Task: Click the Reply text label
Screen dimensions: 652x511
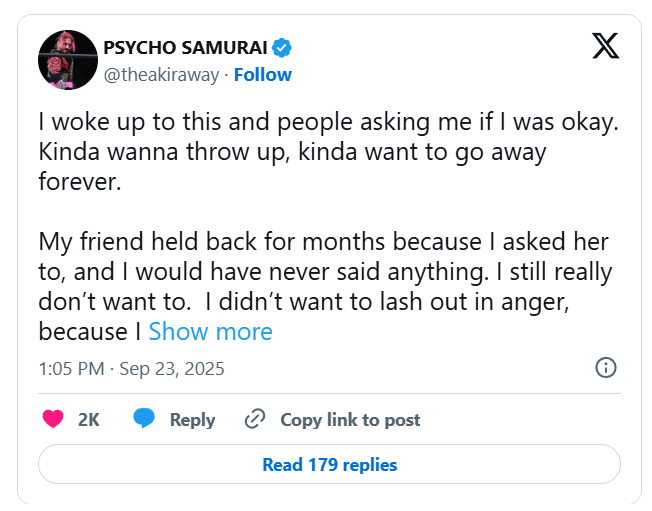Action: point(192,420)
